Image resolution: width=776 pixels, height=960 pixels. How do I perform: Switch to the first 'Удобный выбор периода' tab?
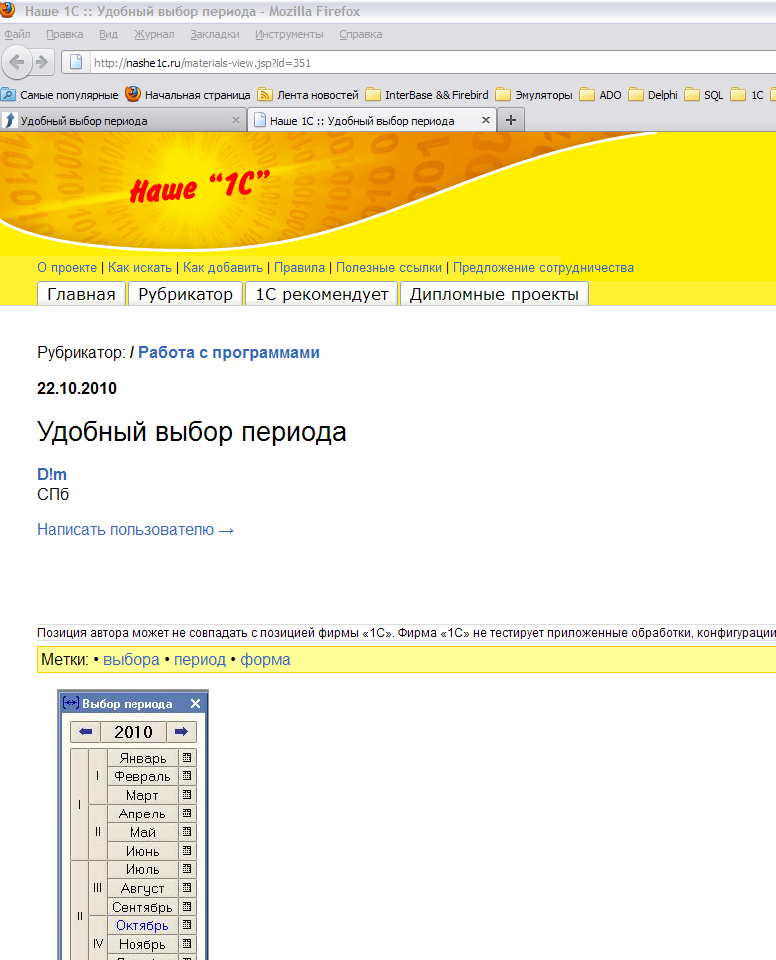click(x=122, y=120)
